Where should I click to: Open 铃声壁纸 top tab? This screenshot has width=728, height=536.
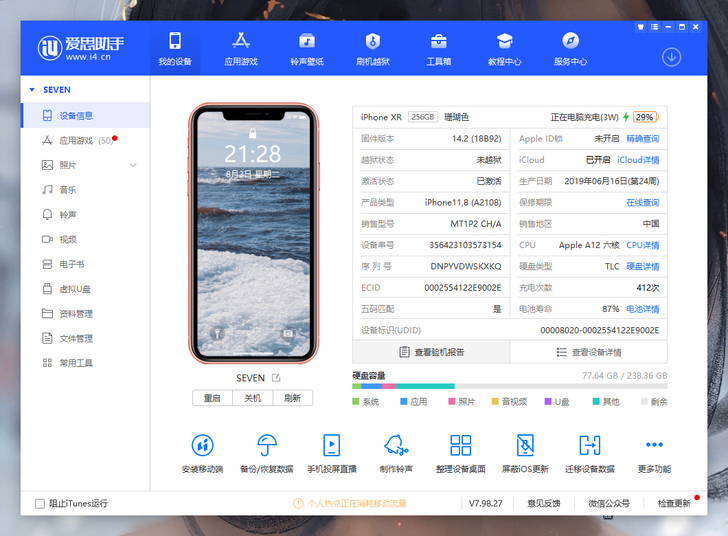coord(306,49)
